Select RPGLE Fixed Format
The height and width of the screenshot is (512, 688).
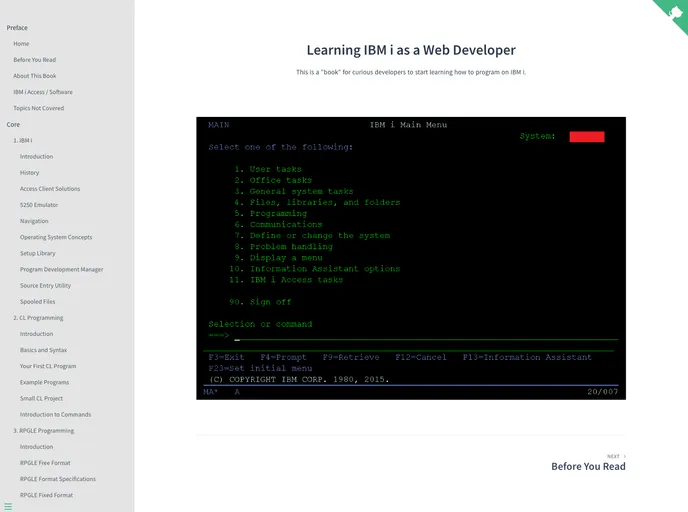click(47, 495)
